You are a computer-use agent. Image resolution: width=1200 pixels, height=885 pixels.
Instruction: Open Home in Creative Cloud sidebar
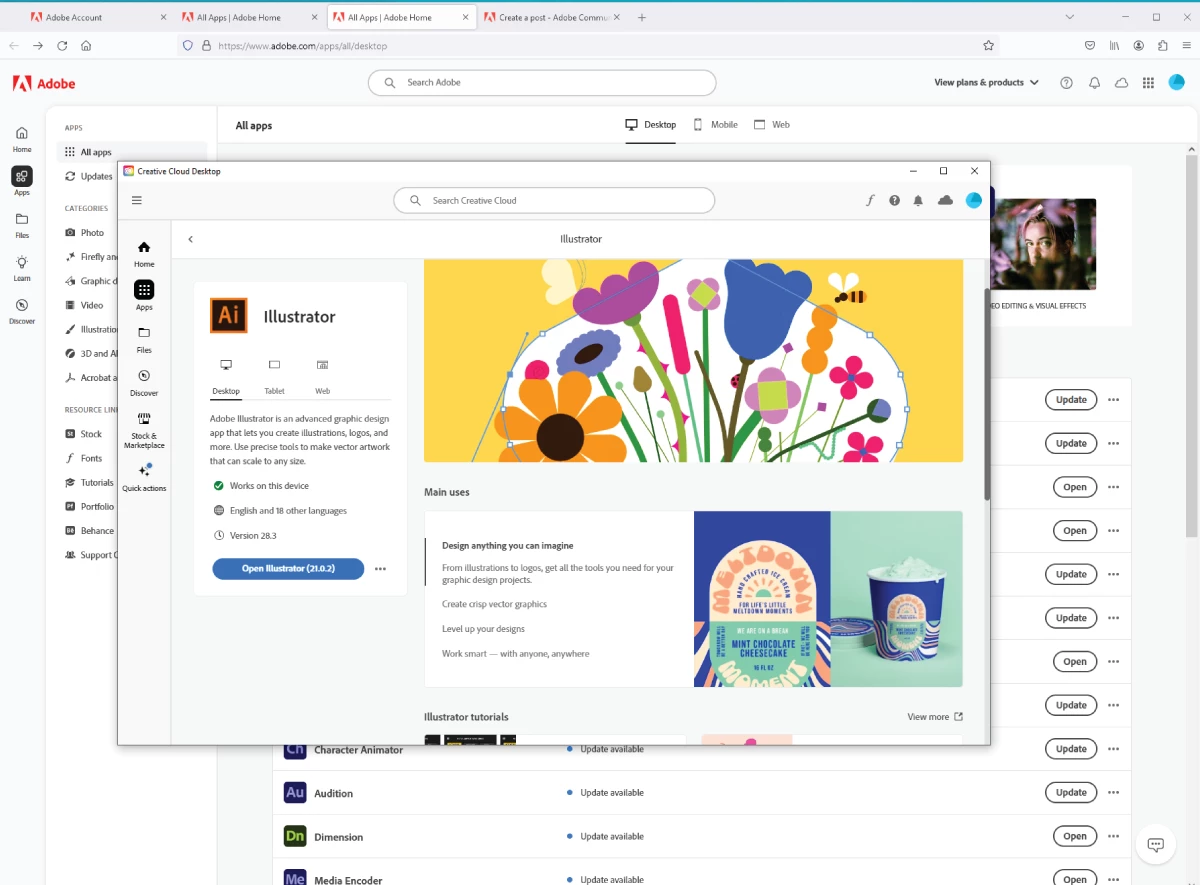pos(144,254)
